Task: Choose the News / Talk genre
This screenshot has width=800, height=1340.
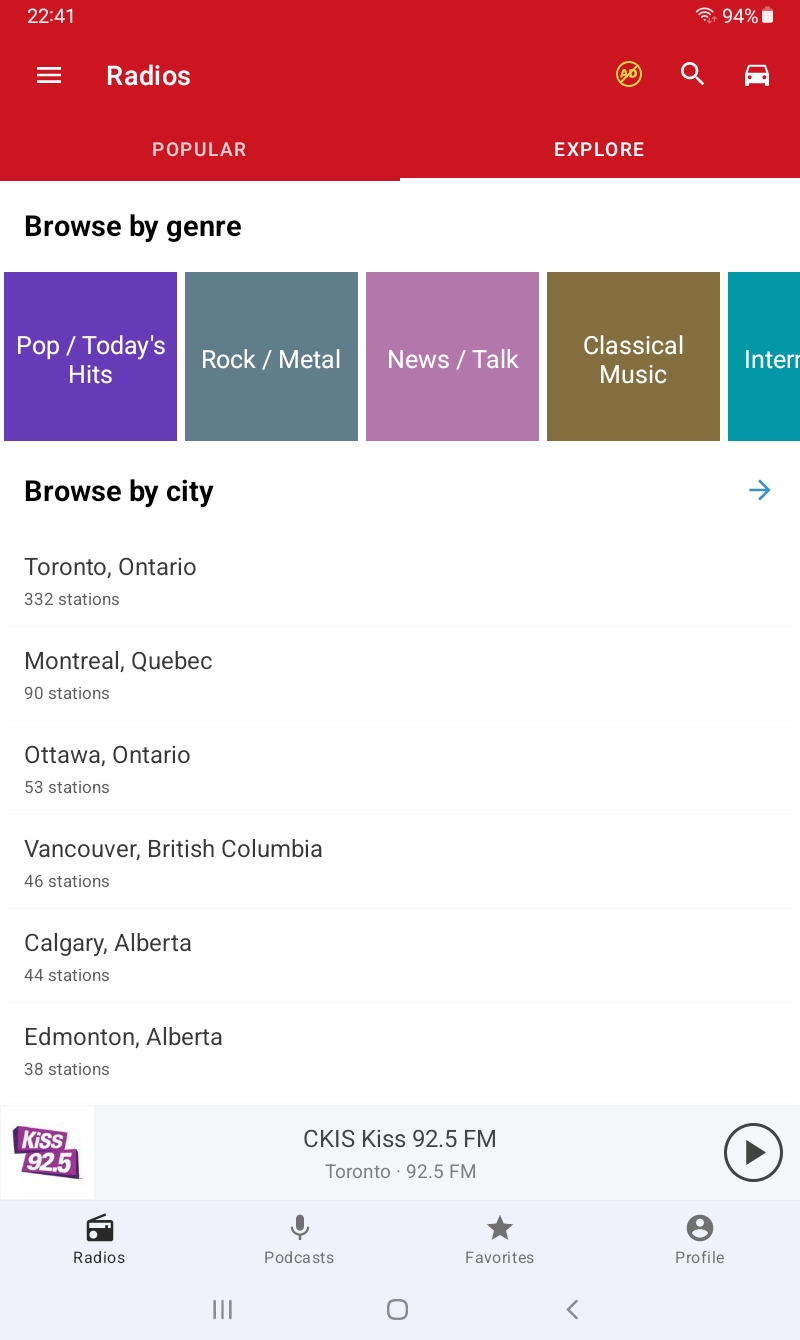Action: pyautogui.click(x=452, y=357)
